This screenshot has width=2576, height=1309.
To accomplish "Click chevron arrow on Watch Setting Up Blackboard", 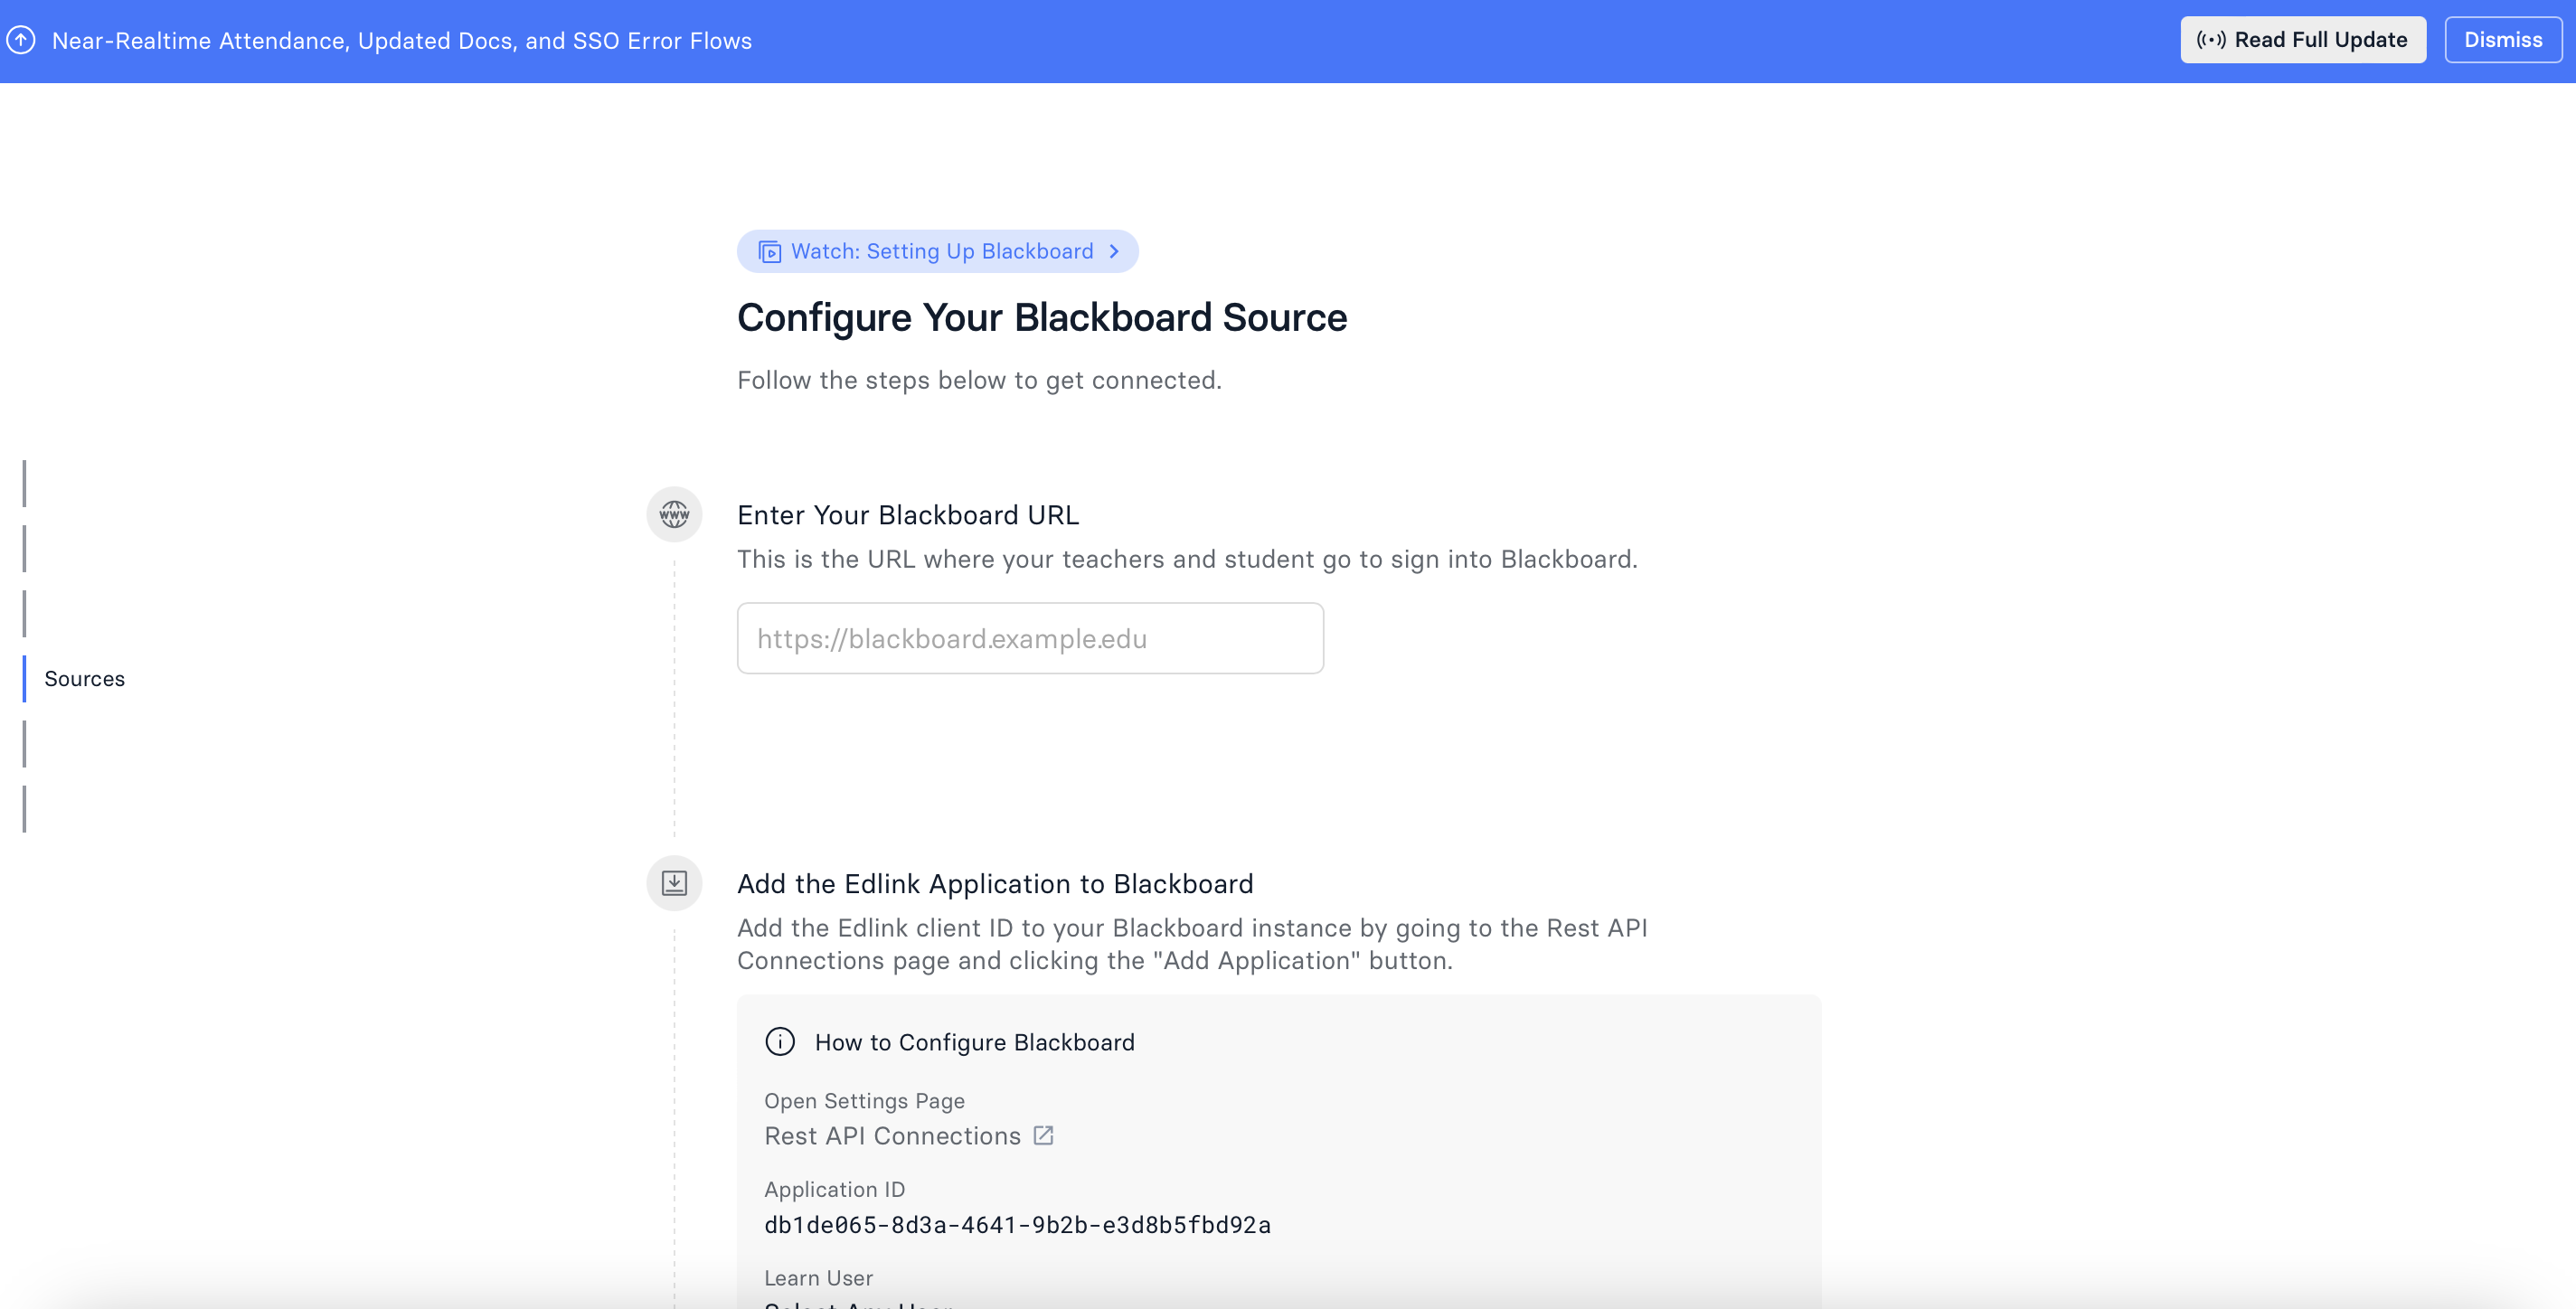I will click(1114, 252).
